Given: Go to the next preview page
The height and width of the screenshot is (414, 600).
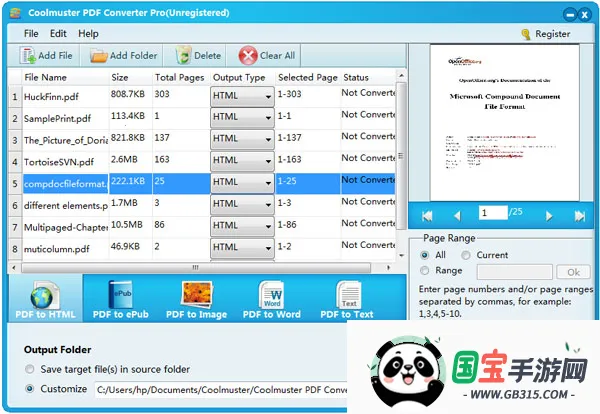Looking at the screenshot, I should [x=548, y=215].
